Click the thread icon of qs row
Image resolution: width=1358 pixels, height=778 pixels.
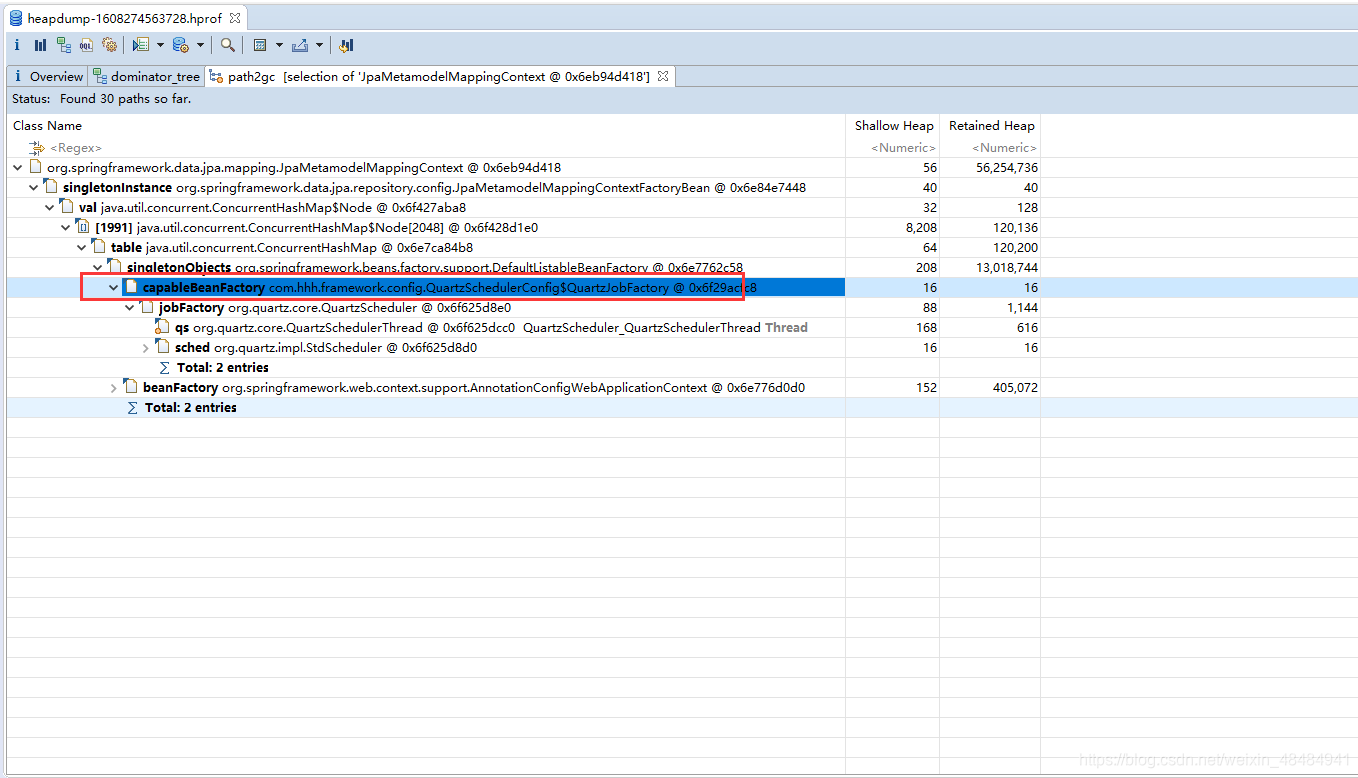163,327
